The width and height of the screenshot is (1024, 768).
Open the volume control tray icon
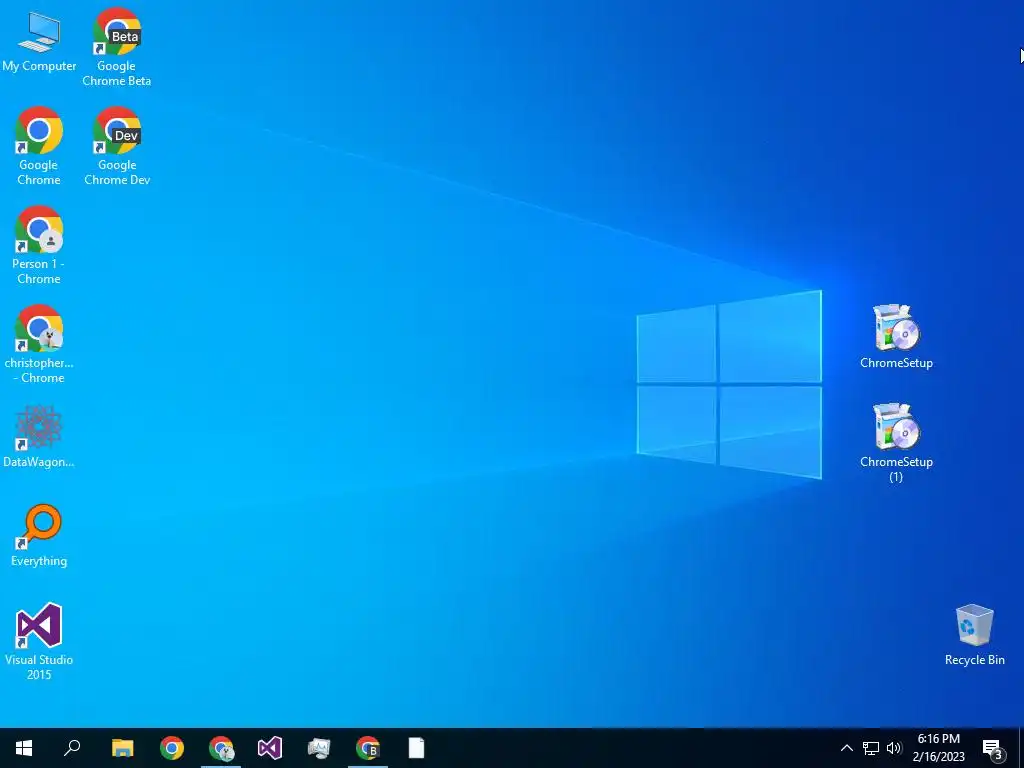pyautogui.click(x=894, y=748)
